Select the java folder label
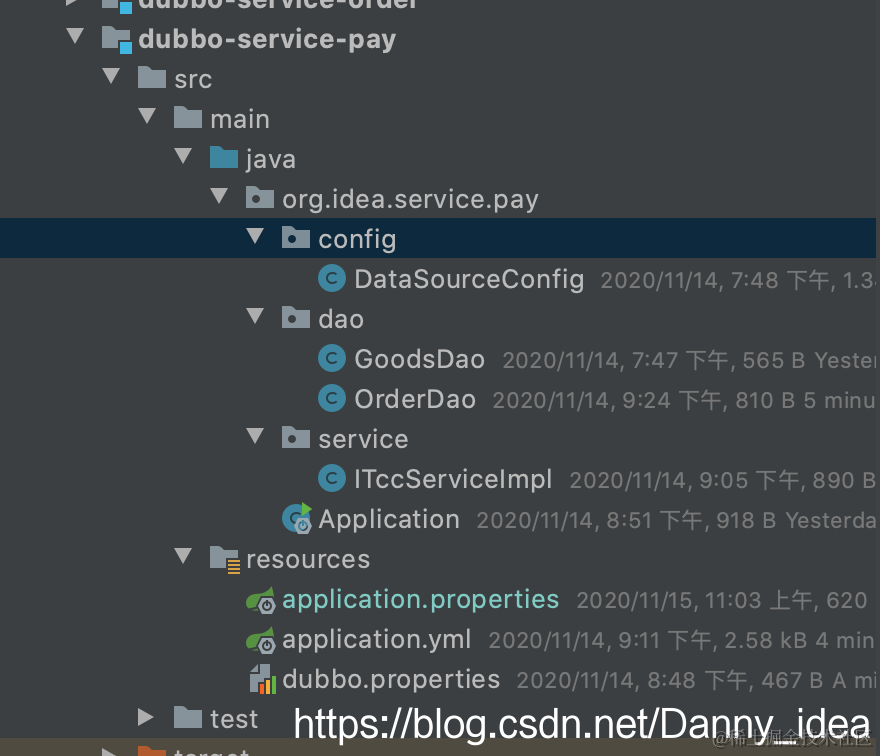 (x=271, y=159)
